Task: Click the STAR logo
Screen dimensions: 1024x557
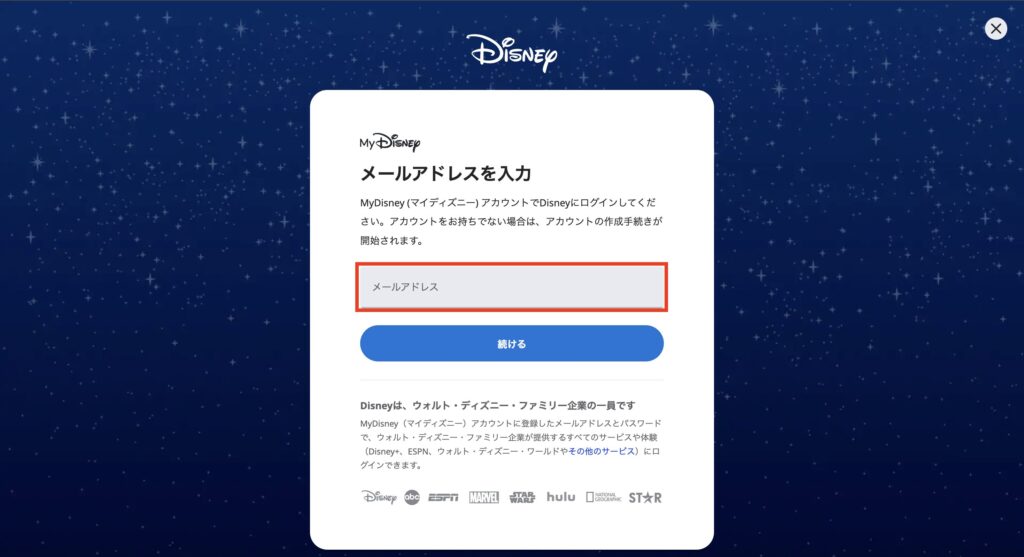Action: [645, 498]
